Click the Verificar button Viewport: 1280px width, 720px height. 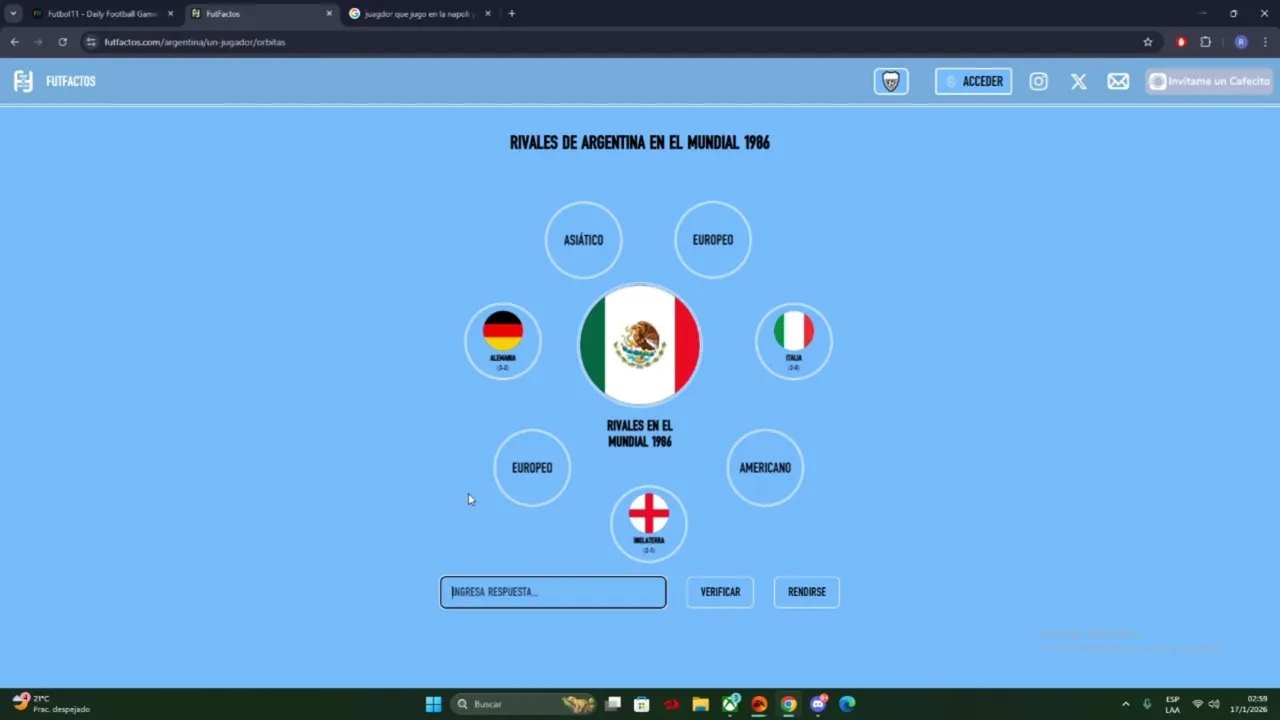(x=720, y=592)
